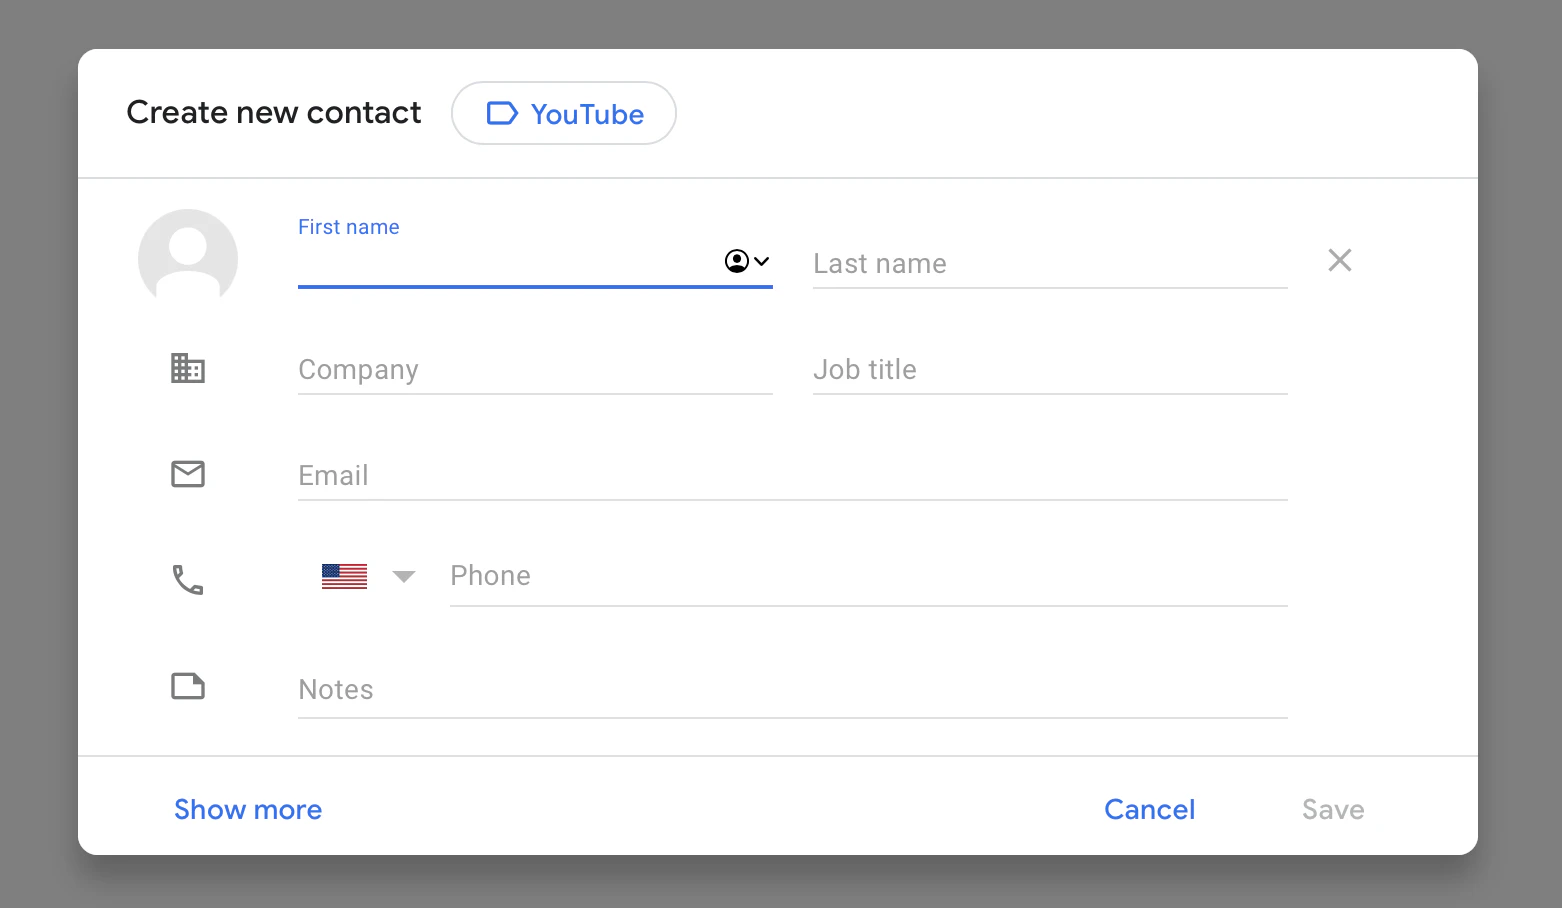Expand the phone country code dropdown arrow

[x=404, y=576]
